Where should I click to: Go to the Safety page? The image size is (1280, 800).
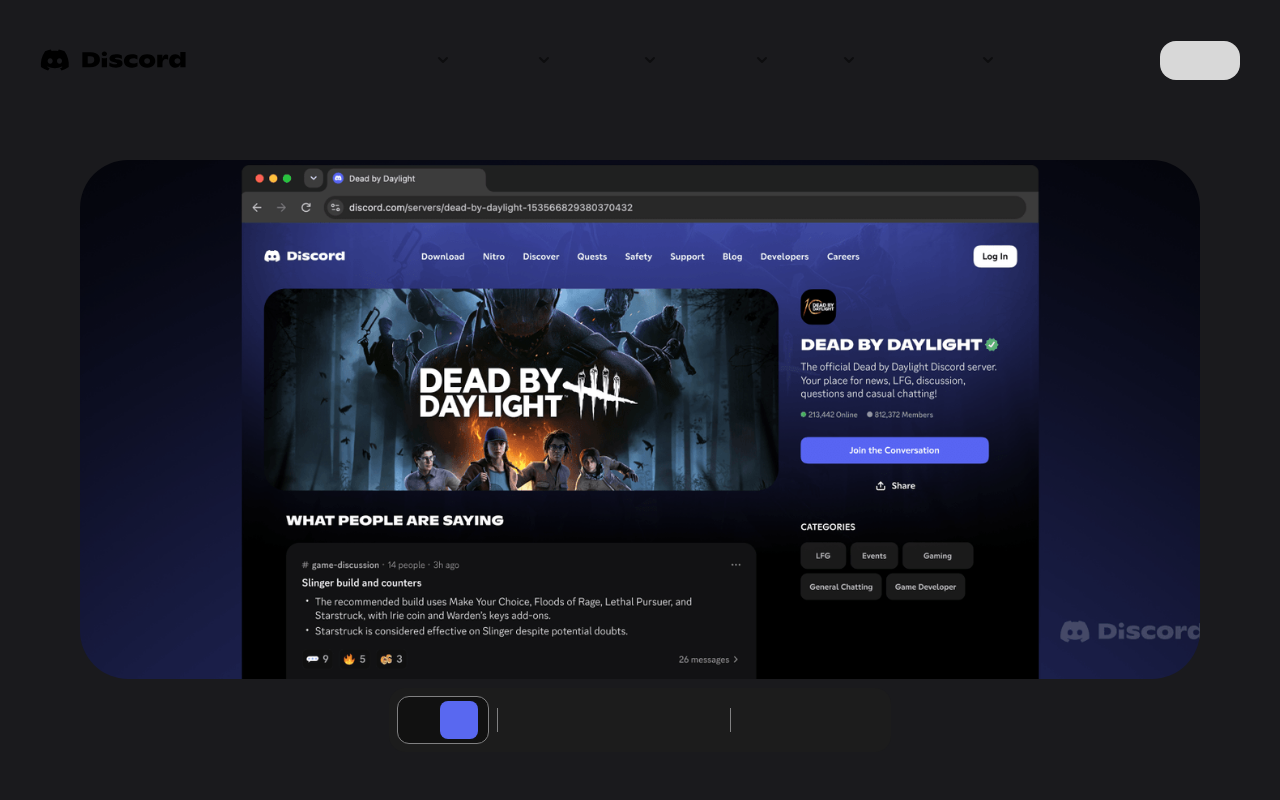639,257
